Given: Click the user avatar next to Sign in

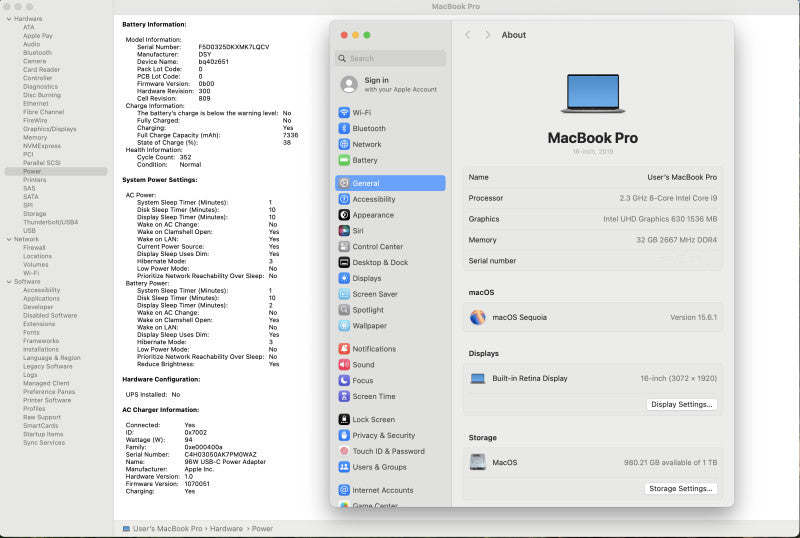Looking at the screenshot, I should [349, 84].
